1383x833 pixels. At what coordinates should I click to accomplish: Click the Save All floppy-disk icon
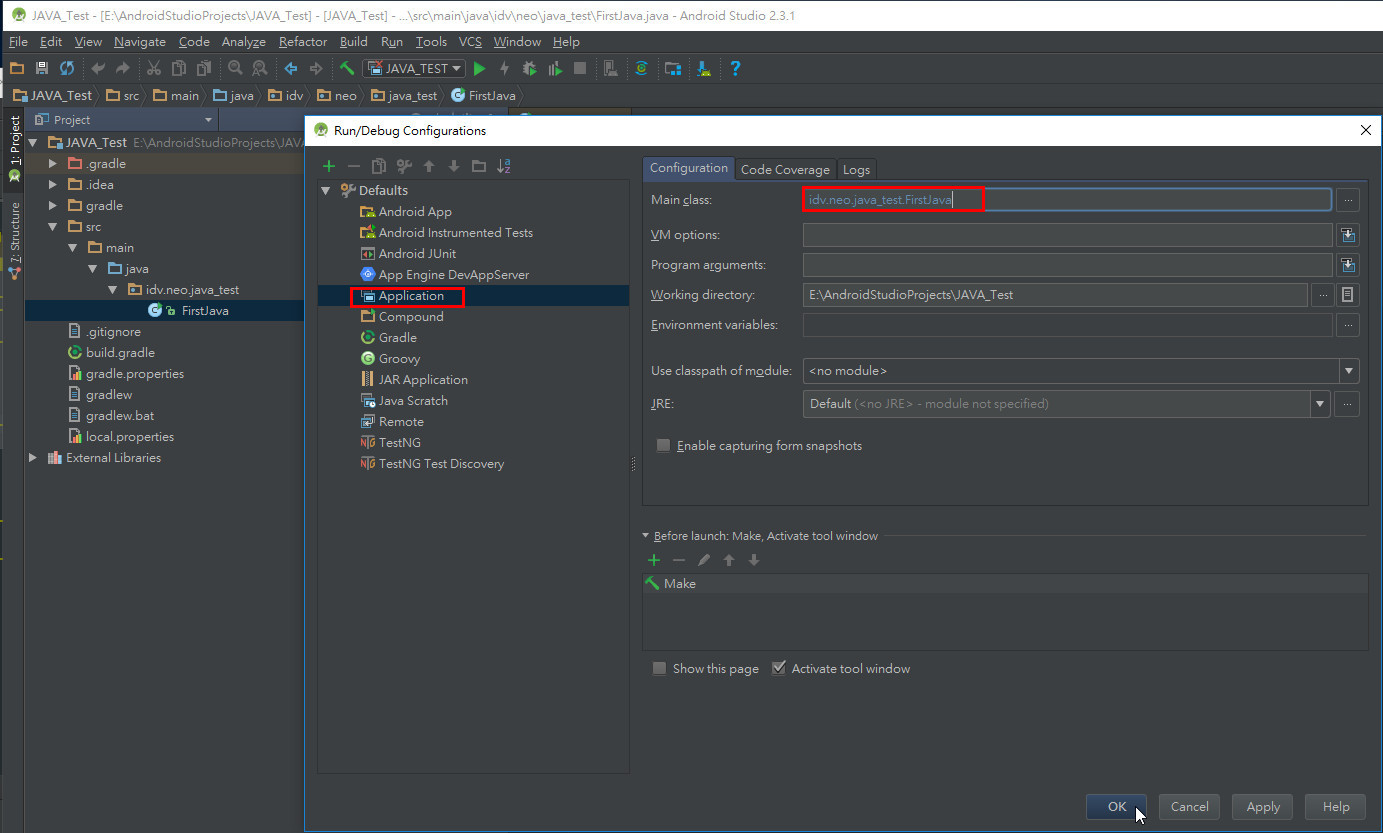tap(42, 69)
